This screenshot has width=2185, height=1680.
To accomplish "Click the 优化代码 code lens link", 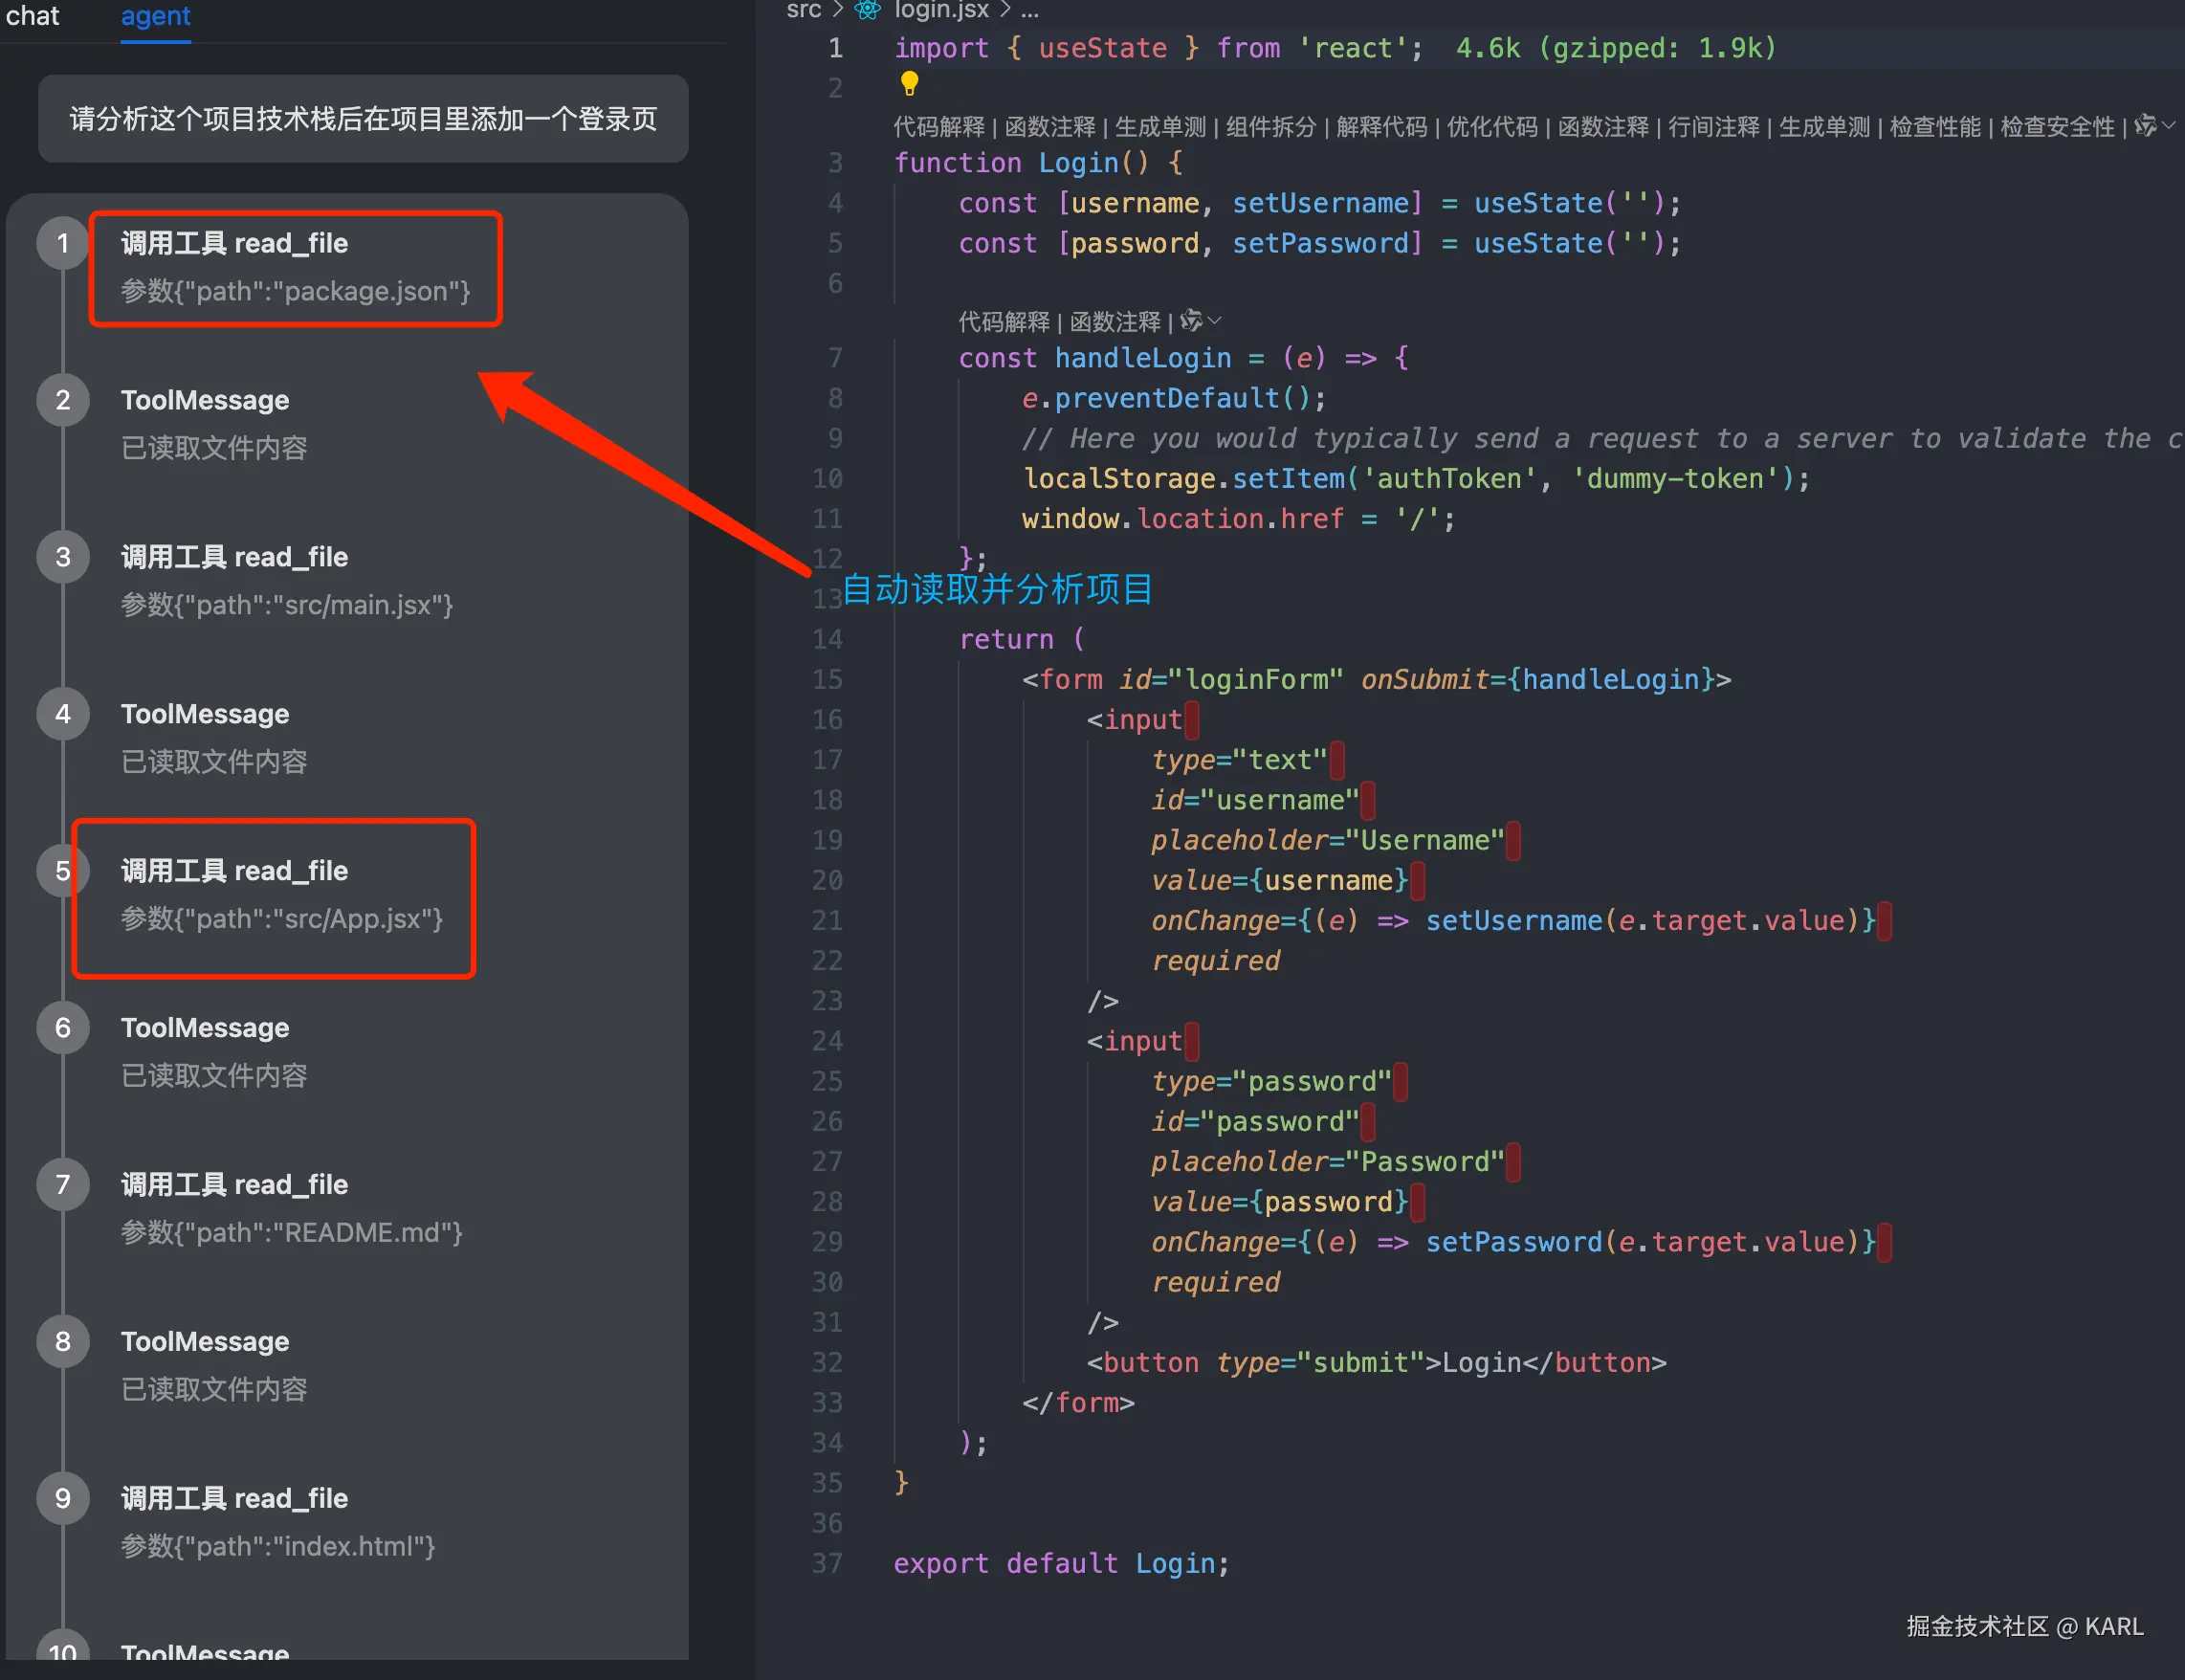I will tap(1491, 127).
